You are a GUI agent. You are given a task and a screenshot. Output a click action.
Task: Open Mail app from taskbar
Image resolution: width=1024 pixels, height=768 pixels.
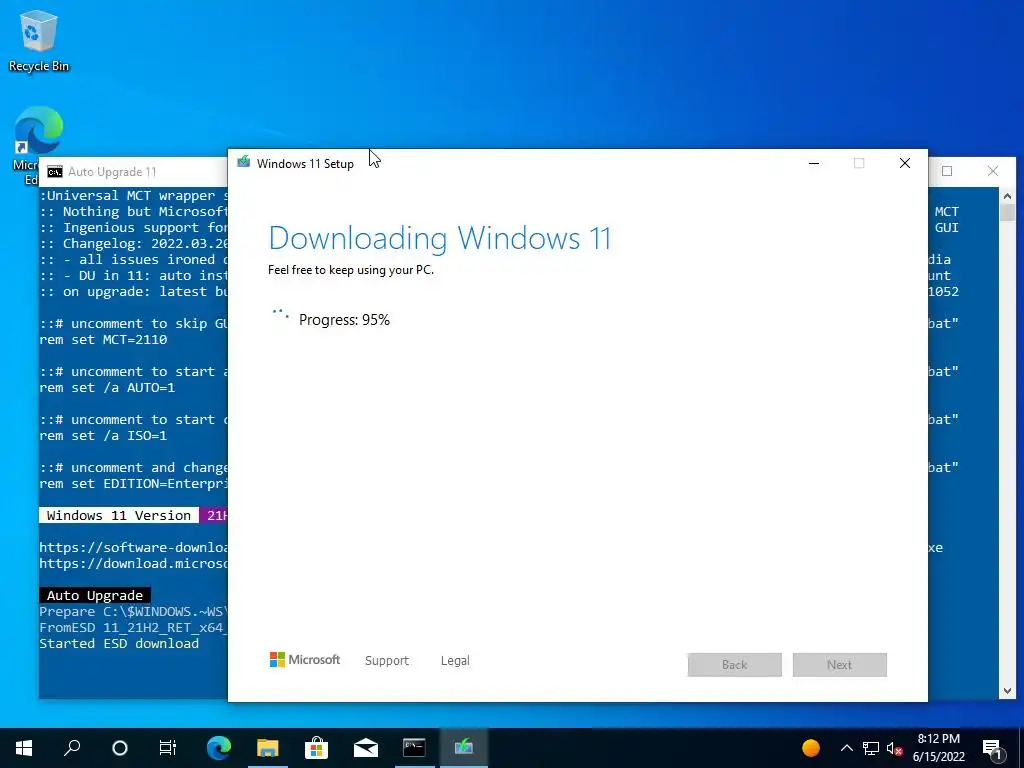point(366,748)
